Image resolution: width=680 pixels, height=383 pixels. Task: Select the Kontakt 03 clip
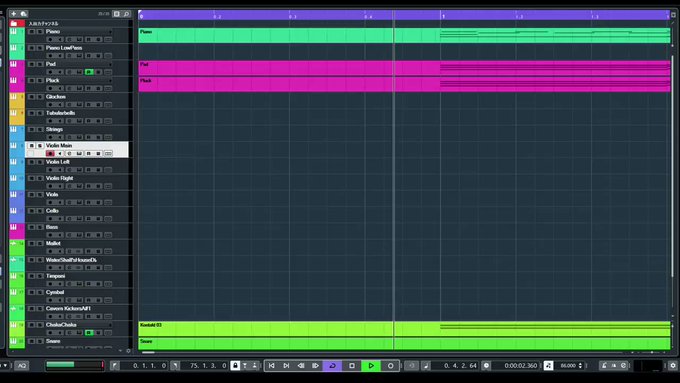[x=404, y=329]
